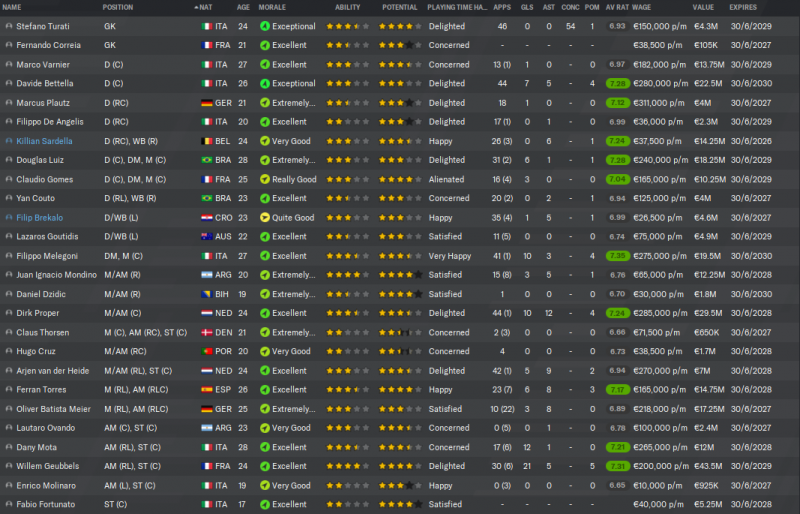Viewport: 800px width, 514px height.
Task: Click Davide Bettella's 7.28 average rating badge
Action: 617,83
